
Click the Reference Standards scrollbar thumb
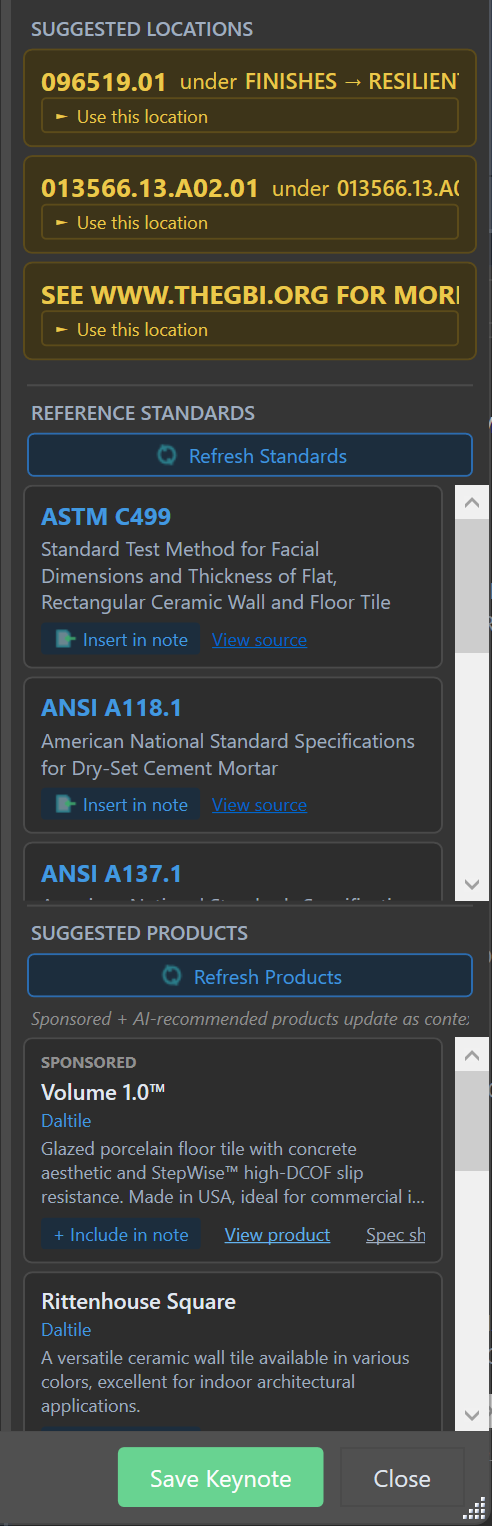(x=472, y=585)
